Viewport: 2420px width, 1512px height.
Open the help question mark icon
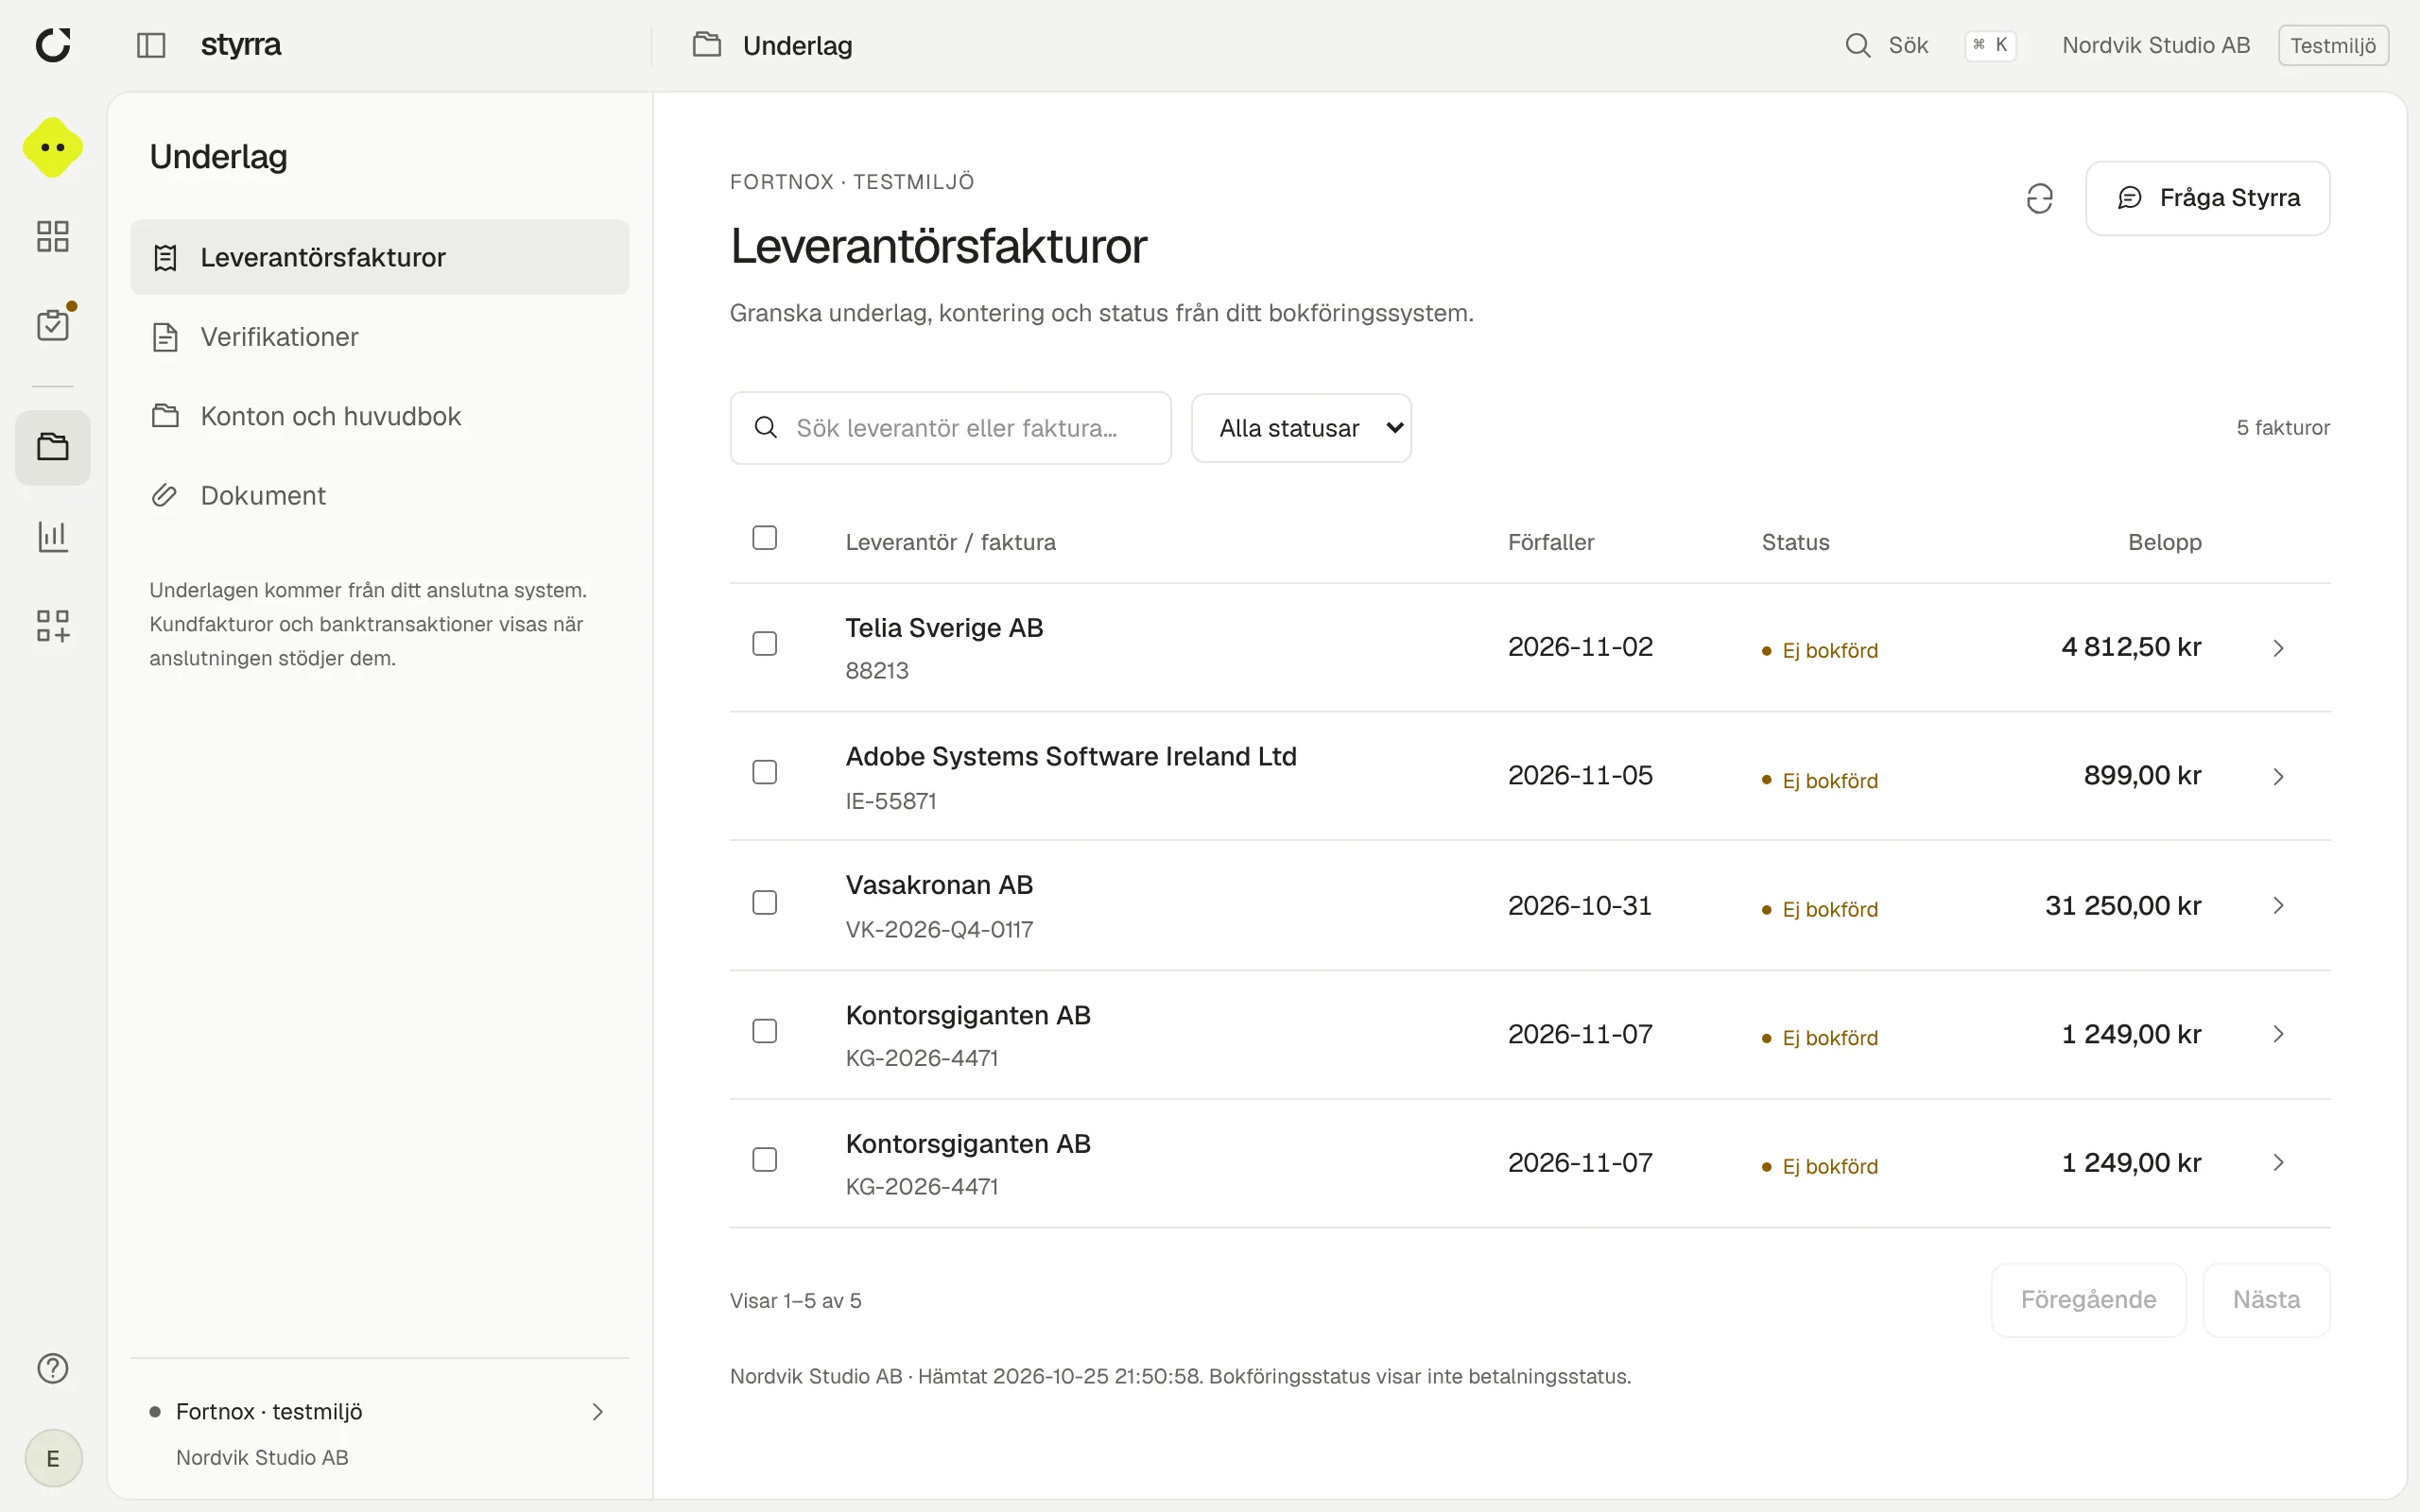(x=53, y=1368)
